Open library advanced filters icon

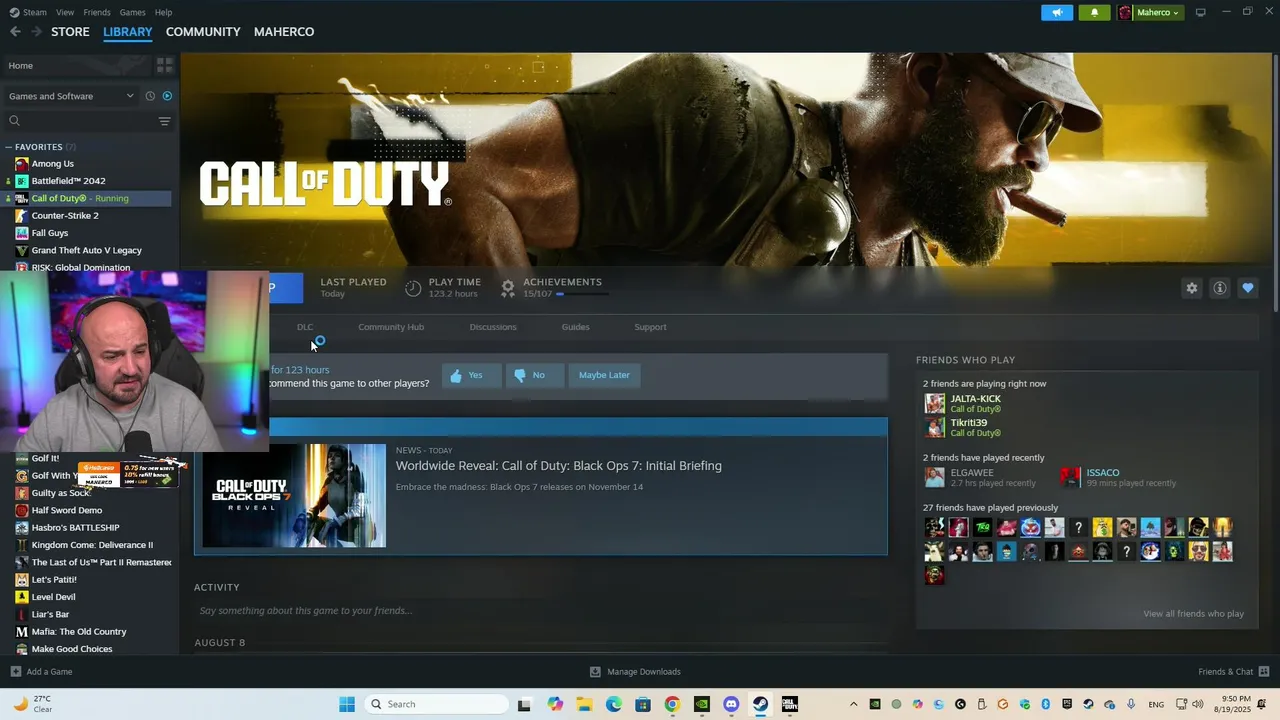[x=165, y=121]
